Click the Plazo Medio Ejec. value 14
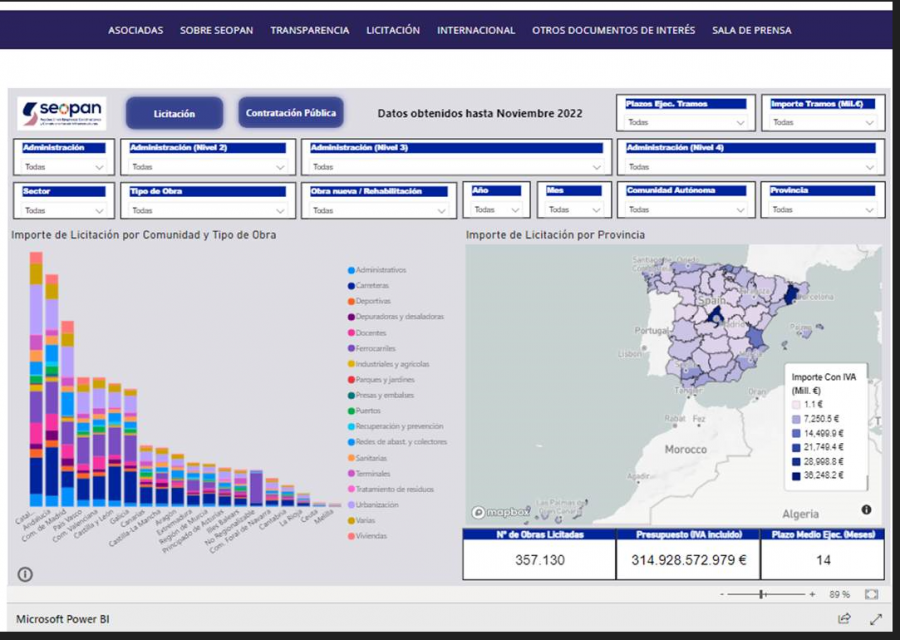 click(x=823, y=560)
